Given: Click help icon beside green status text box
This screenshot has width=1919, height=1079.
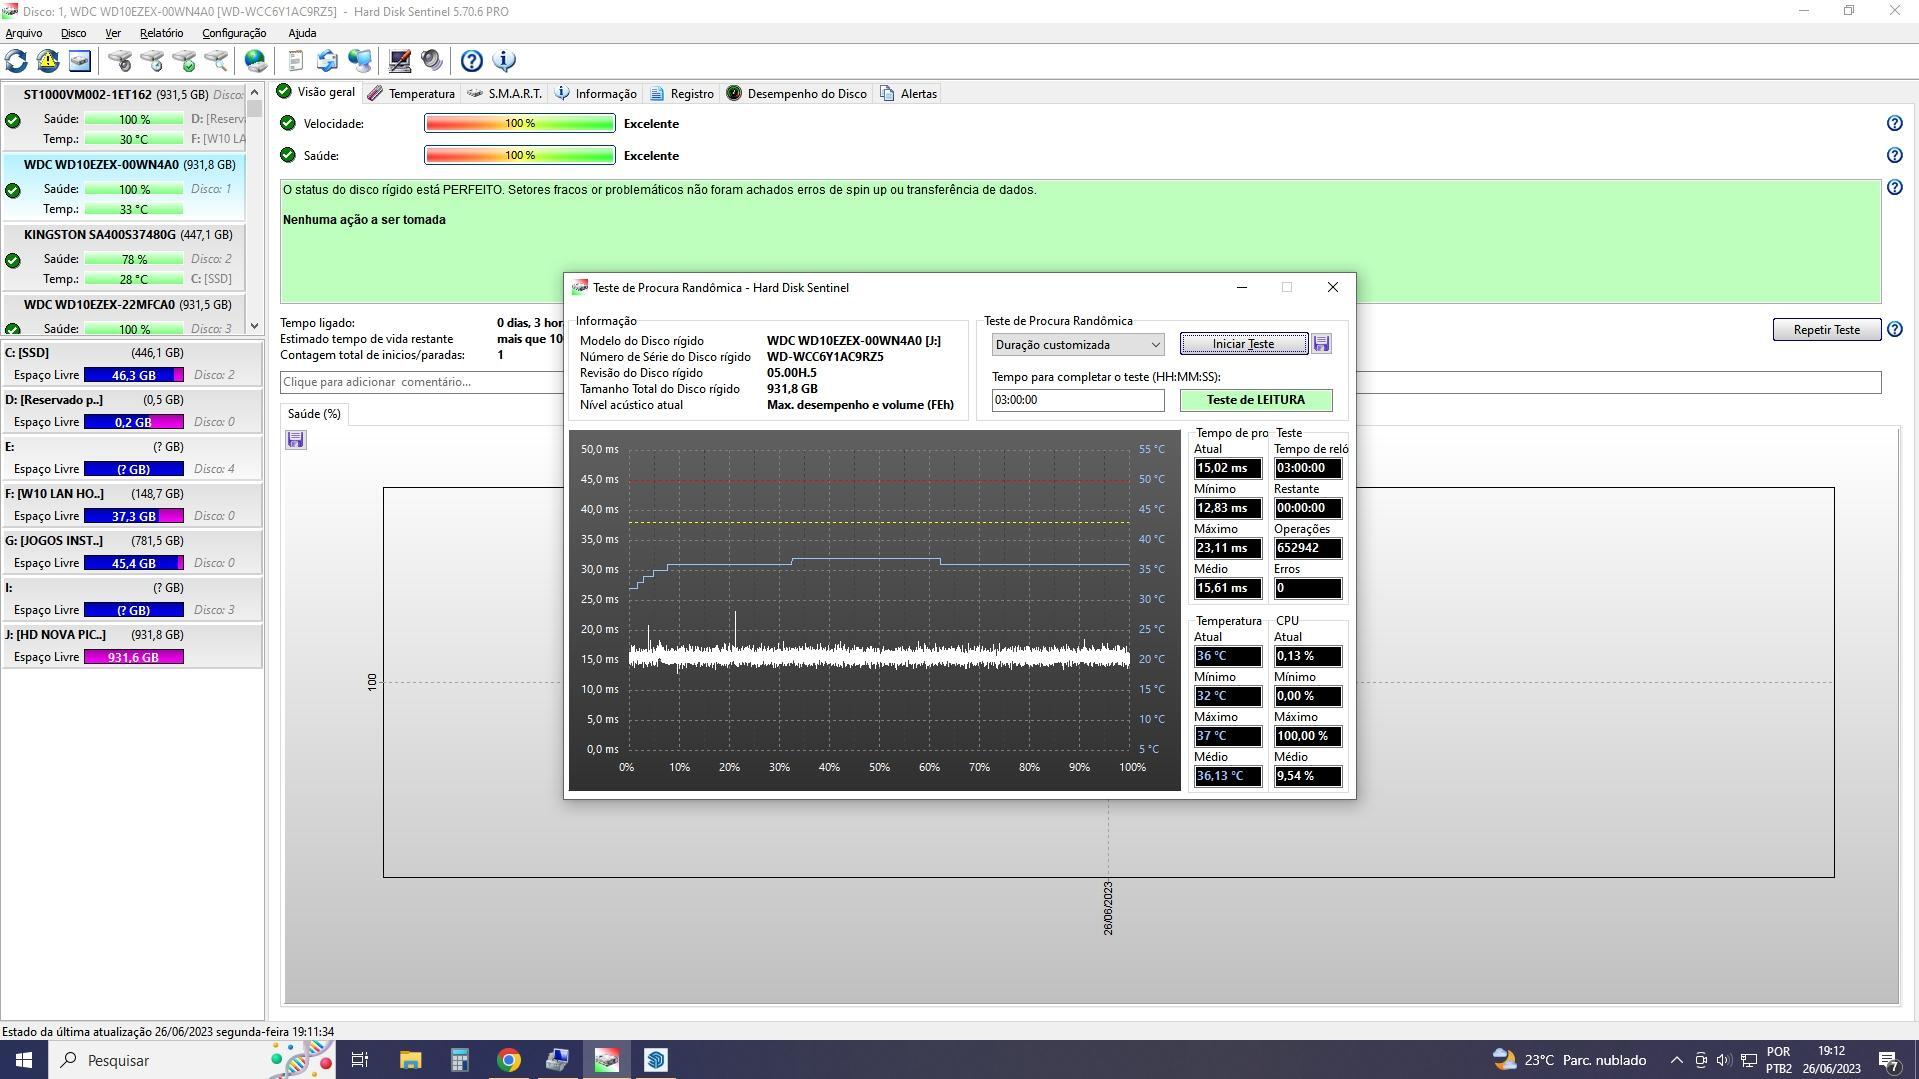Looking at the screenshot, I should (1894, 187).
